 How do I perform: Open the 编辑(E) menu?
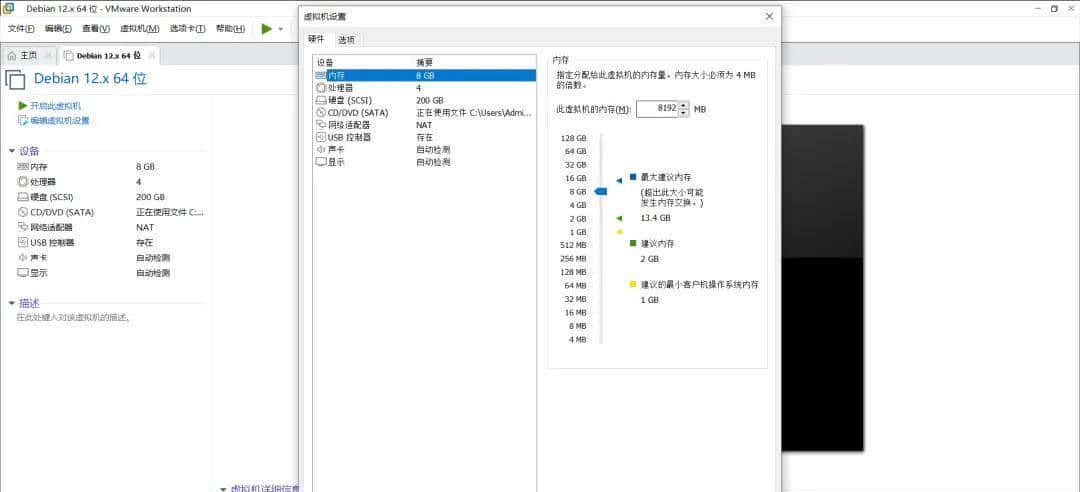click(x=58, y=29)
